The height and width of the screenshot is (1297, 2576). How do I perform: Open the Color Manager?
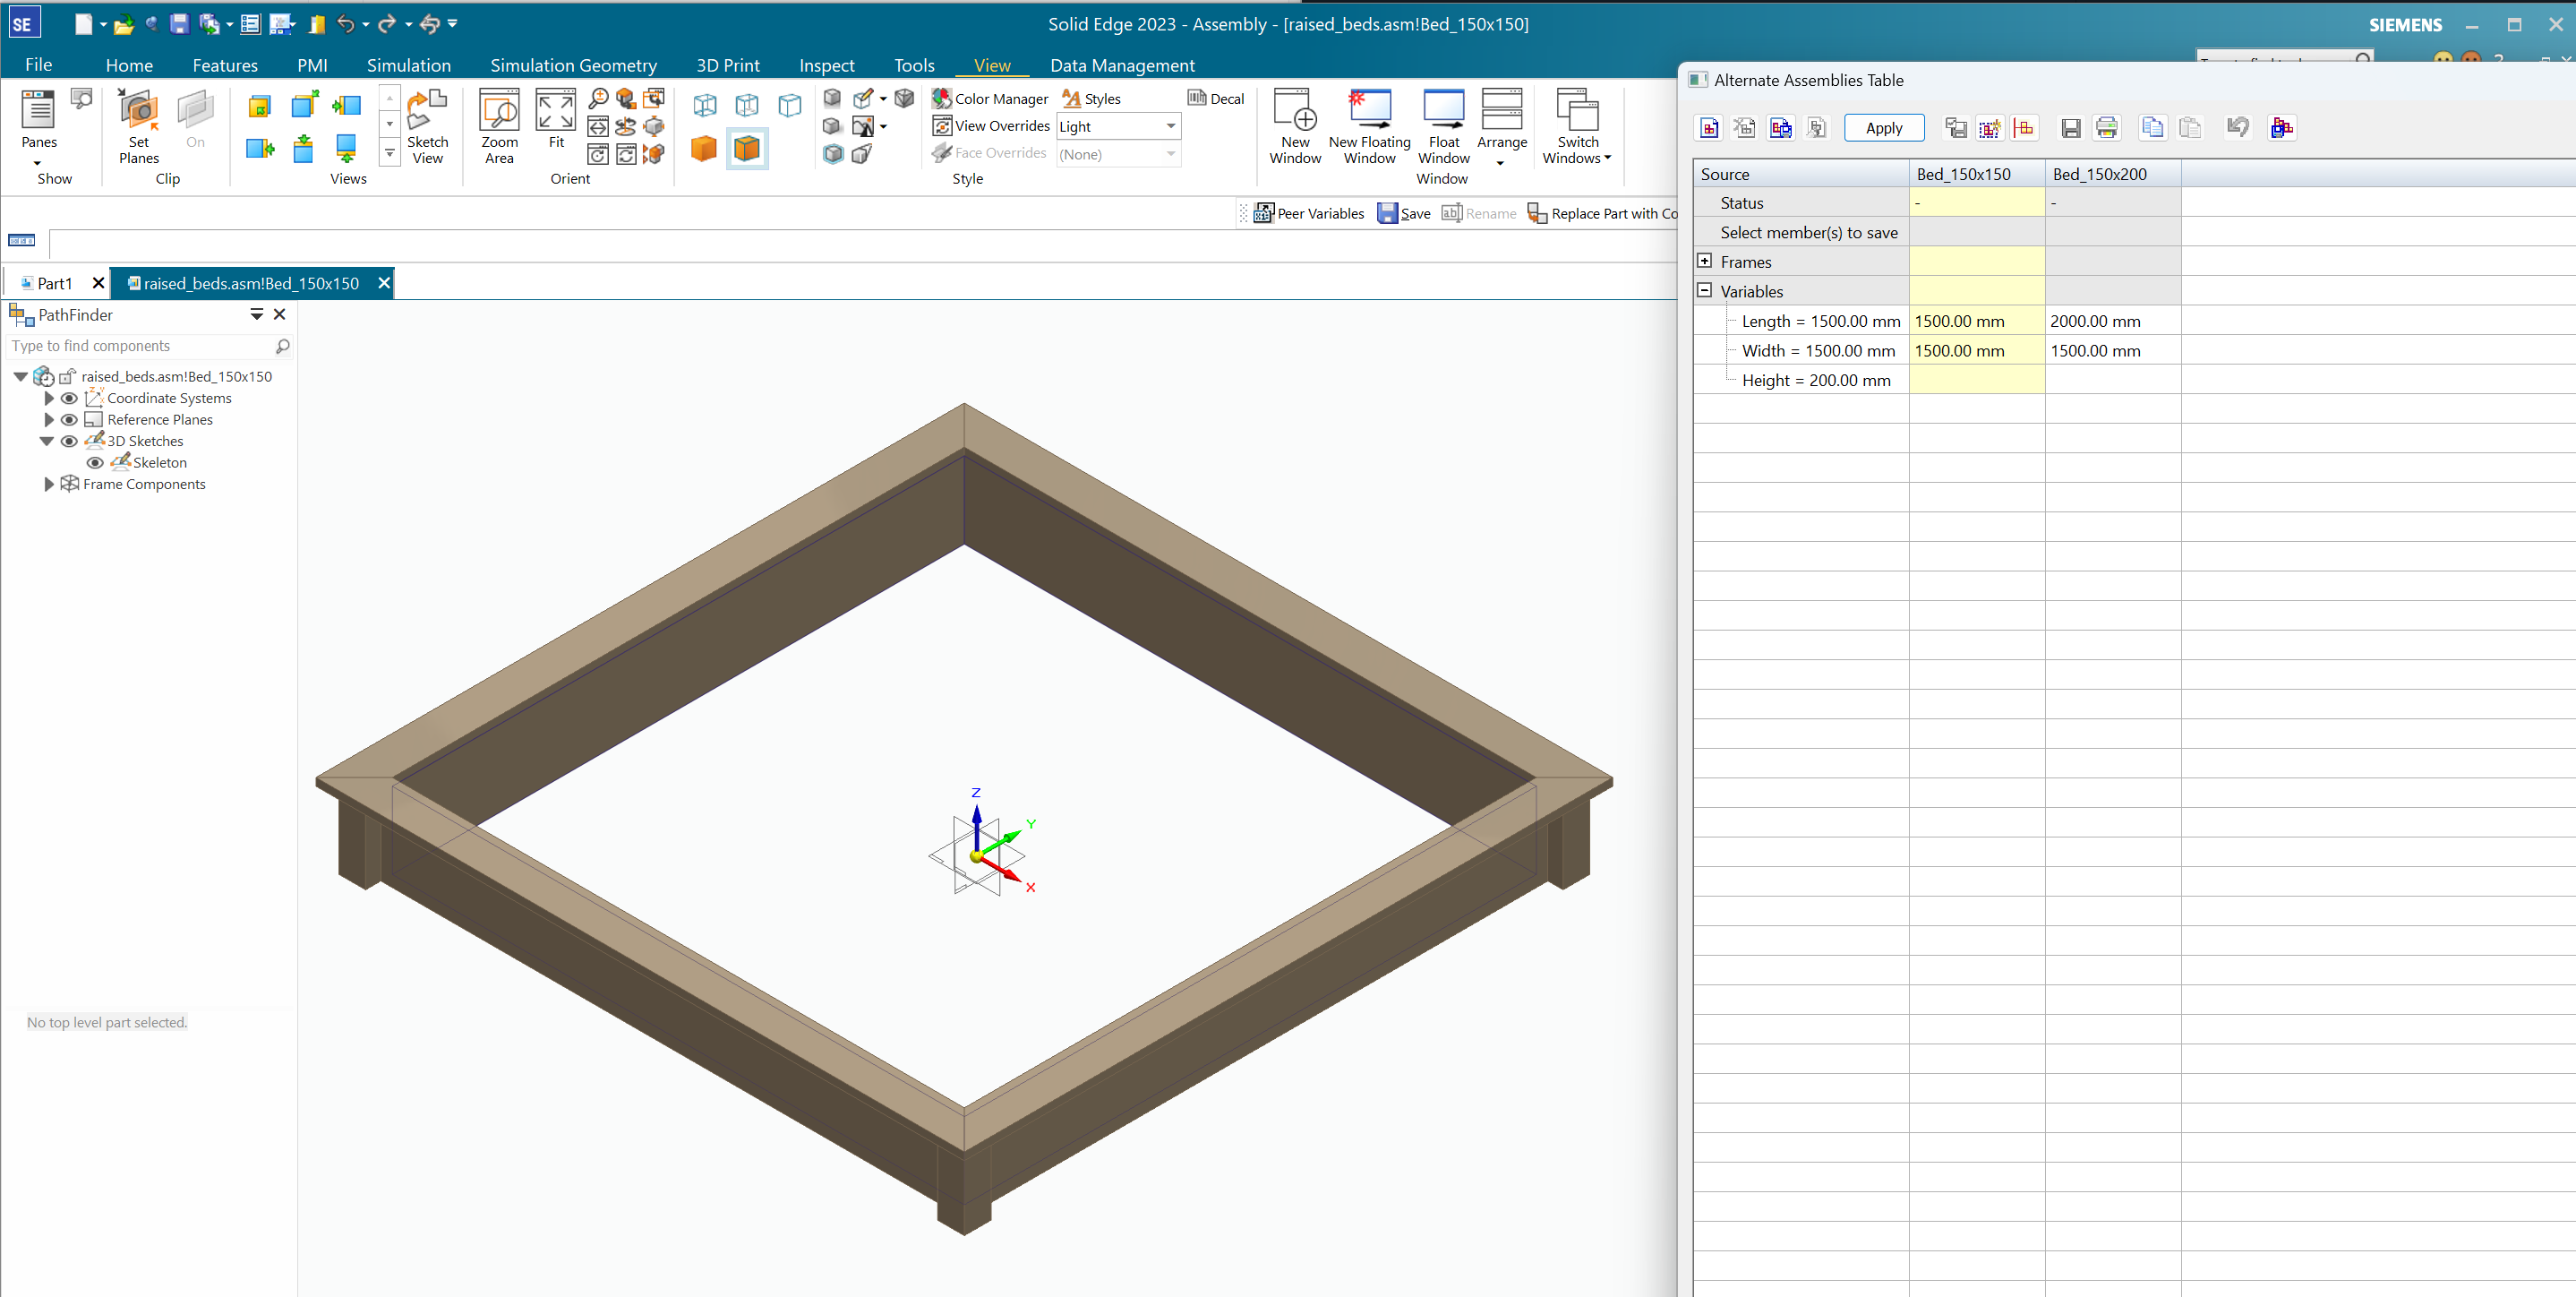(x=990, y=98)
